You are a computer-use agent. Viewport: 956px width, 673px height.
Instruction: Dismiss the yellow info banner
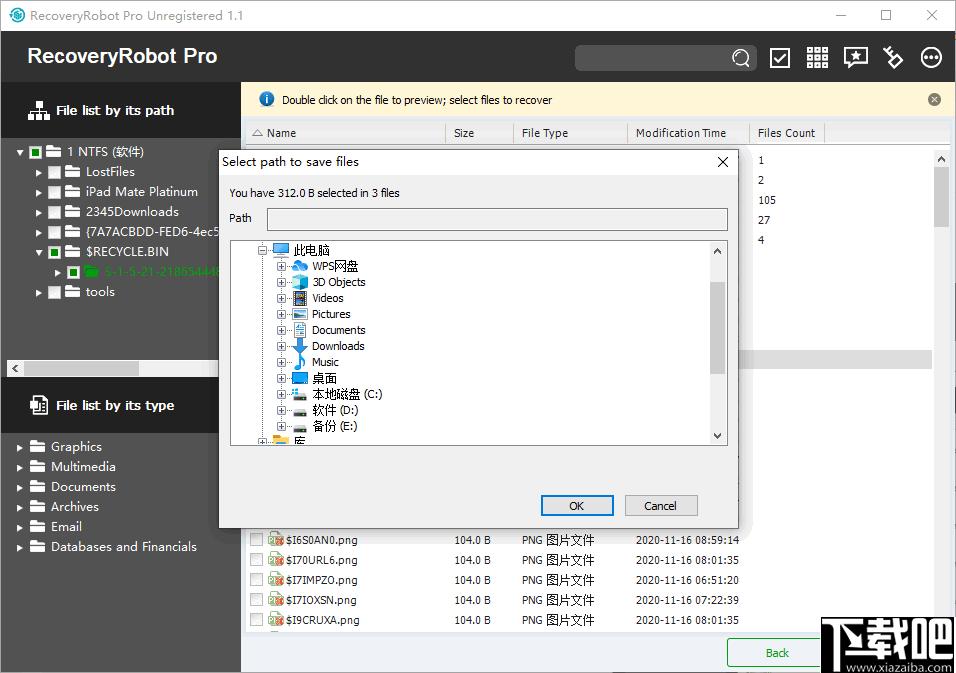point(934,99)
